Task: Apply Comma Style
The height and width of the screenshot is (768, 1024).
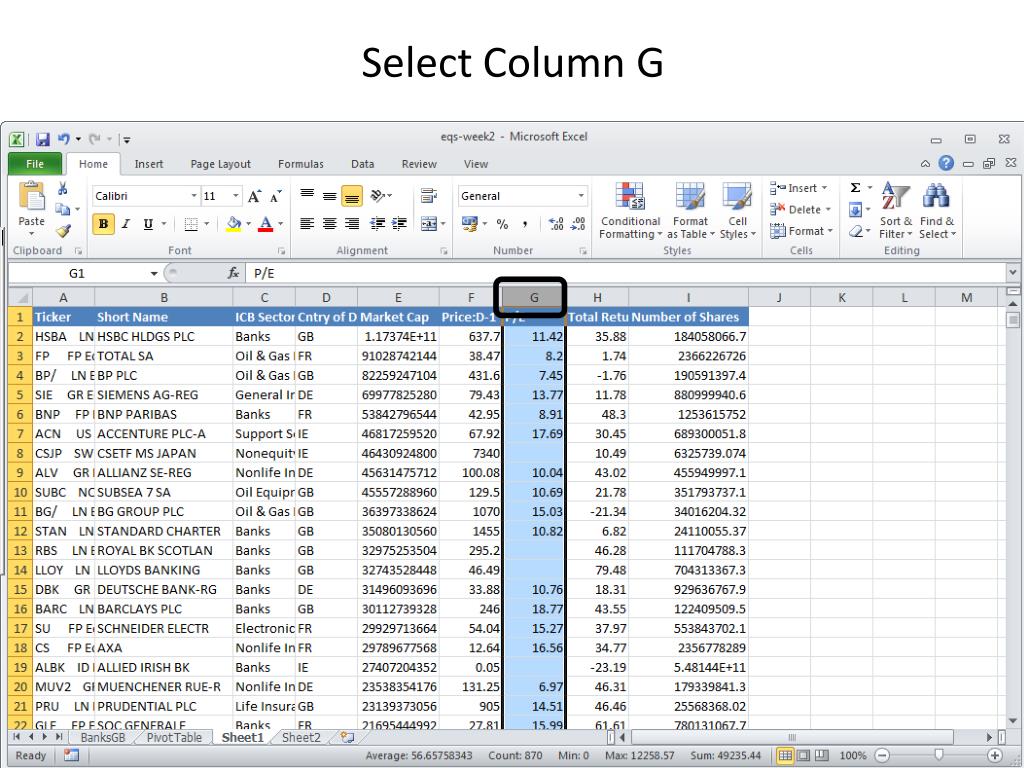Action: 524,224
